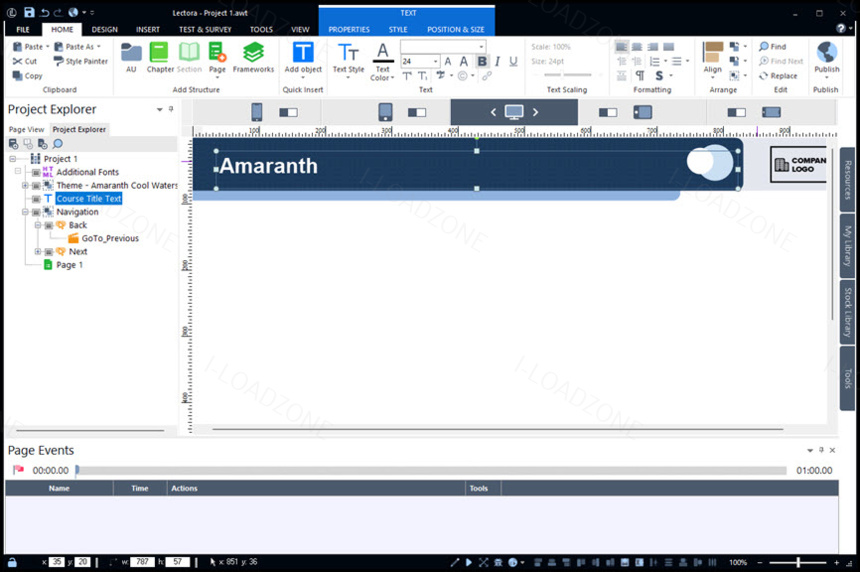The image size is (860, 572).
Task: Switch to the Page View tab
Action: [x=26, y=129]
